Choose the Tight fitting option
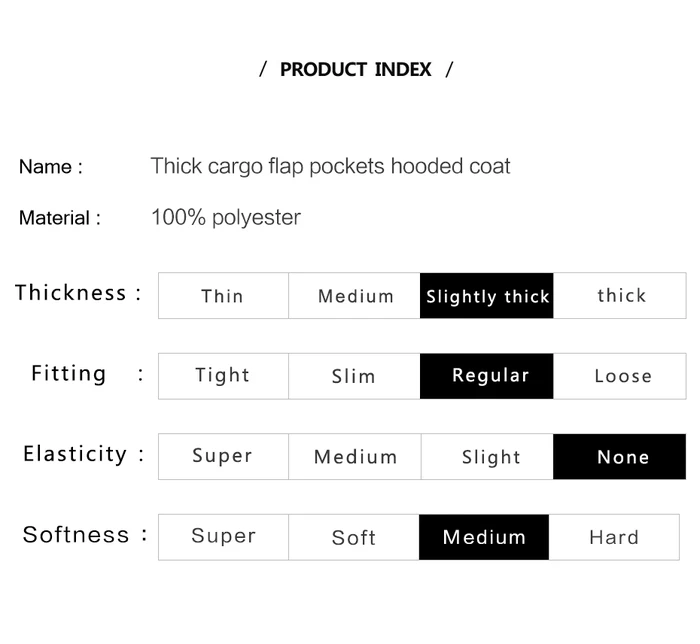Image resolution: width=700 pixels, height=644 pixels. coord(223,376)
